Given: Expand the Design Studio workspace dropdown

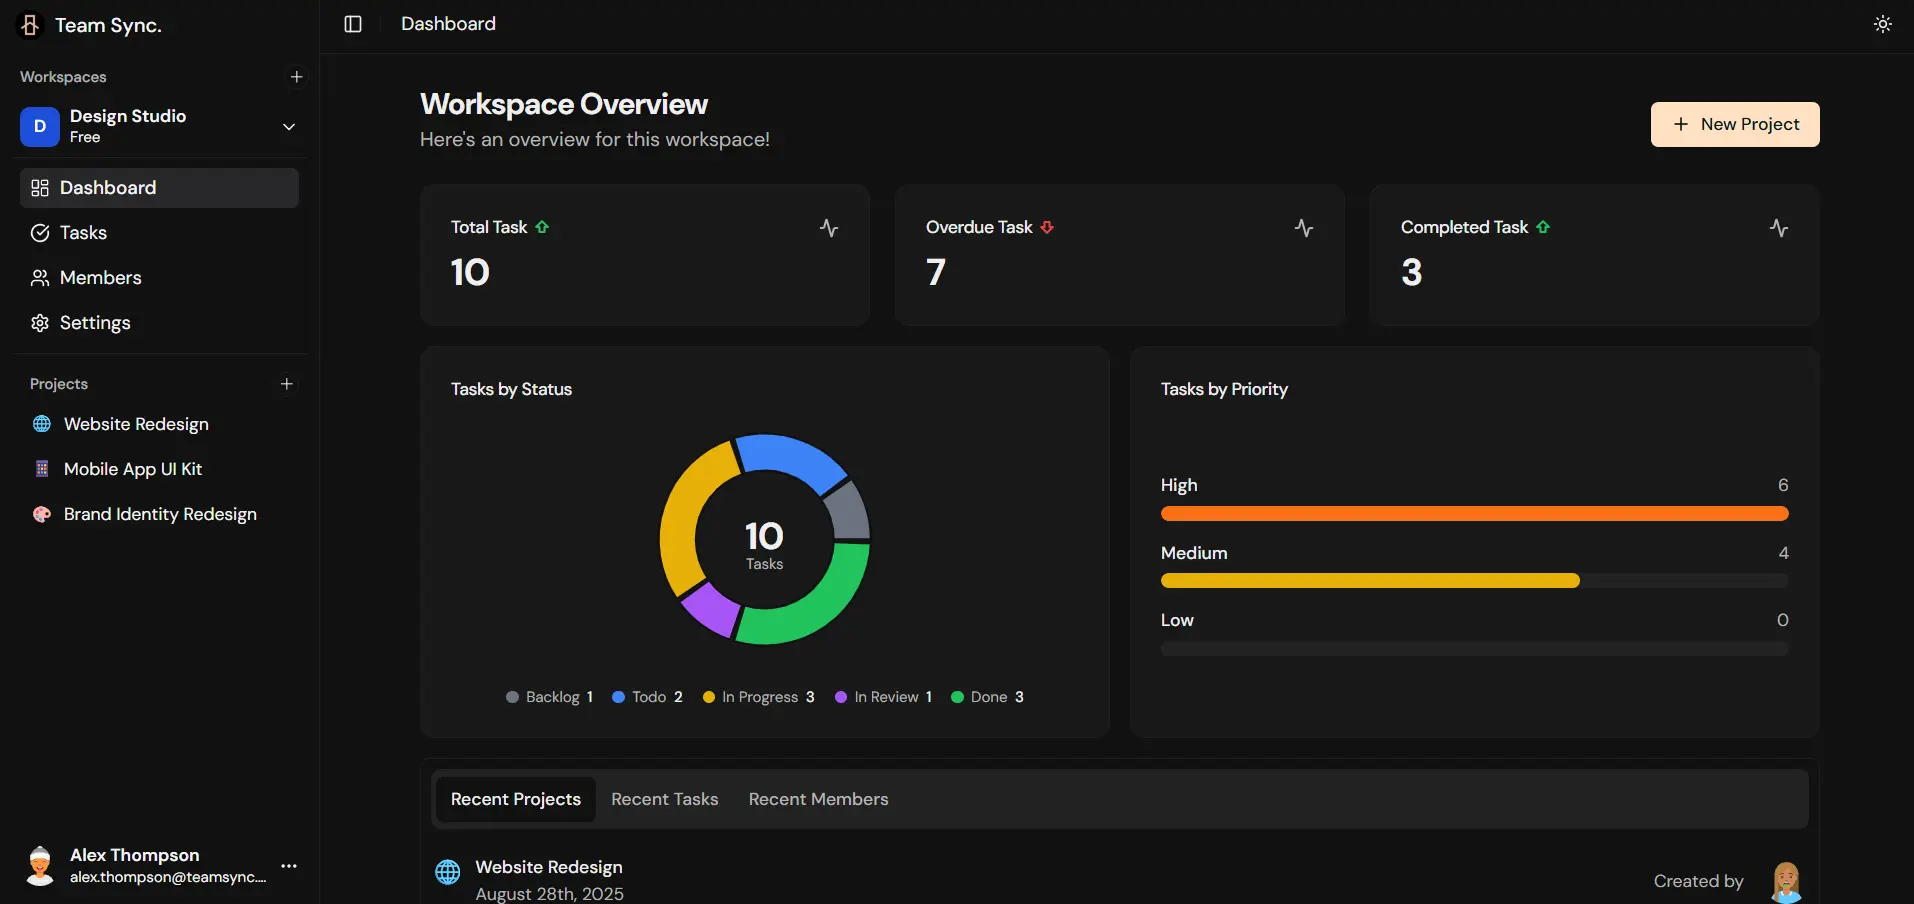Looking at the screenshot, I should tap(288, 127).
